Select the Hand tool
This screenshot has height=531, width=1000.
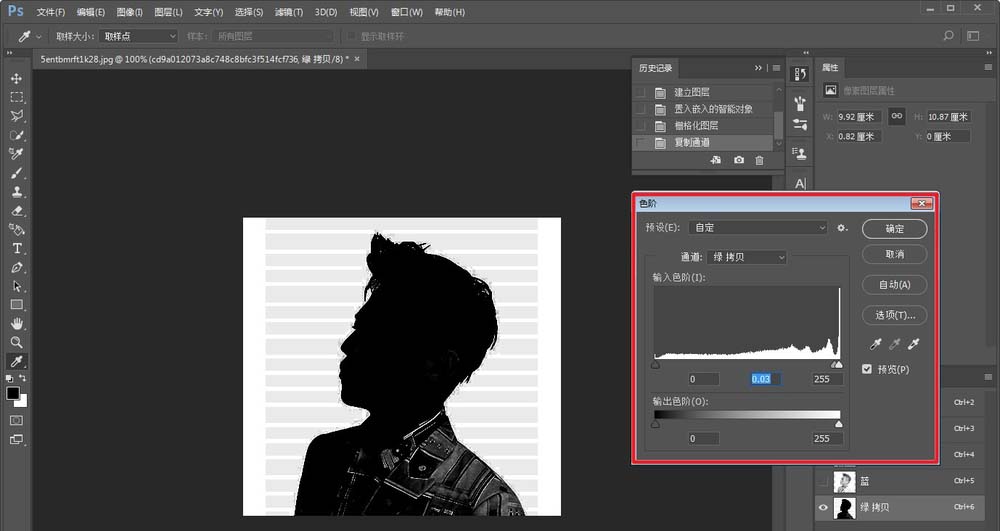[x=17, y=323]
